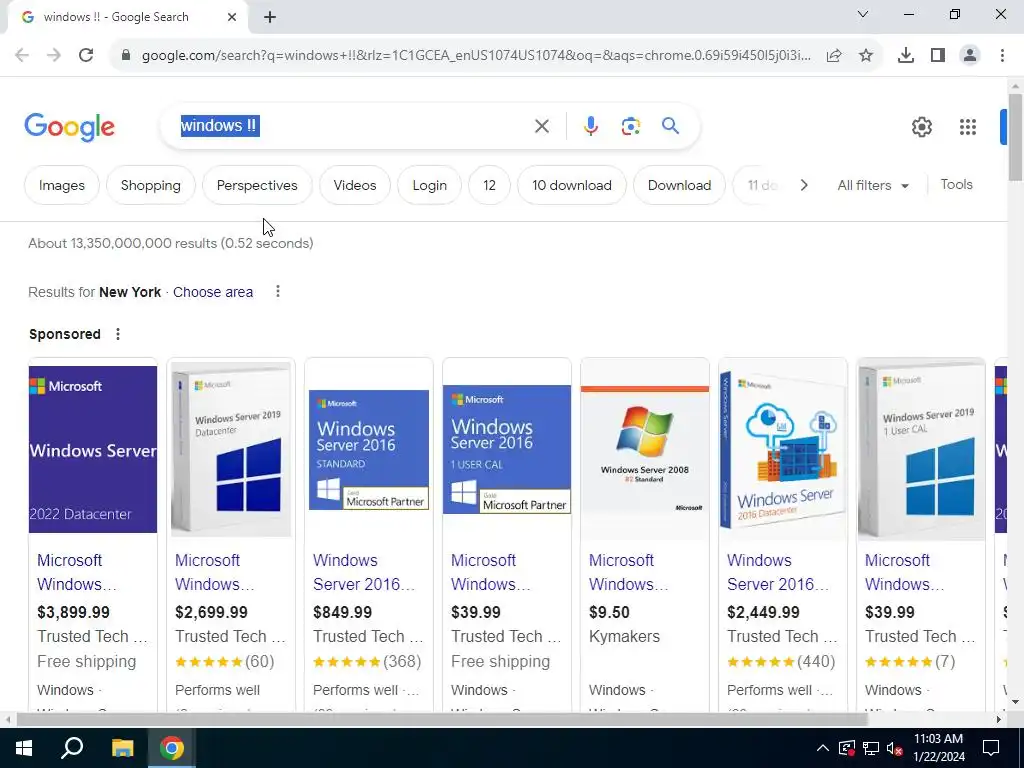Screen dimensions: 1024x768
Task: Select the Images filter chip
Action: [x=61, y=185]
